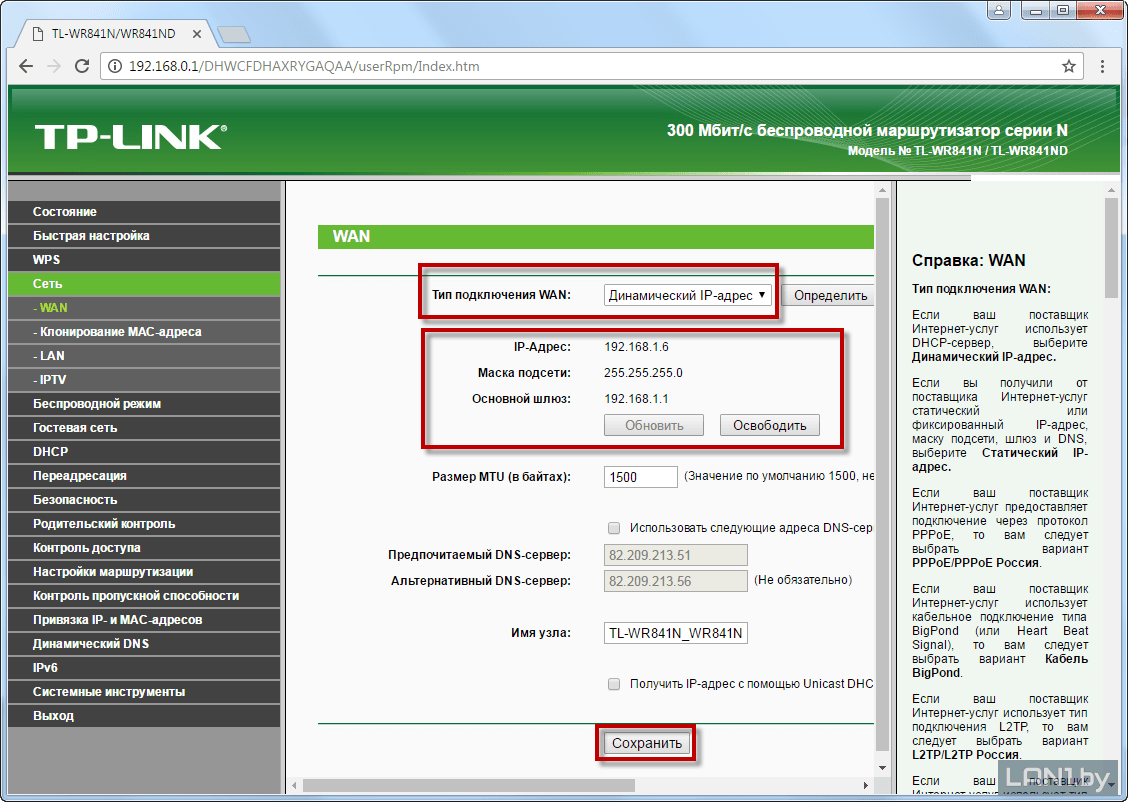This screenshot has width=1128, height=802.
Task: Click the TP-LINK logo
Action: click(x=131, y=137)
